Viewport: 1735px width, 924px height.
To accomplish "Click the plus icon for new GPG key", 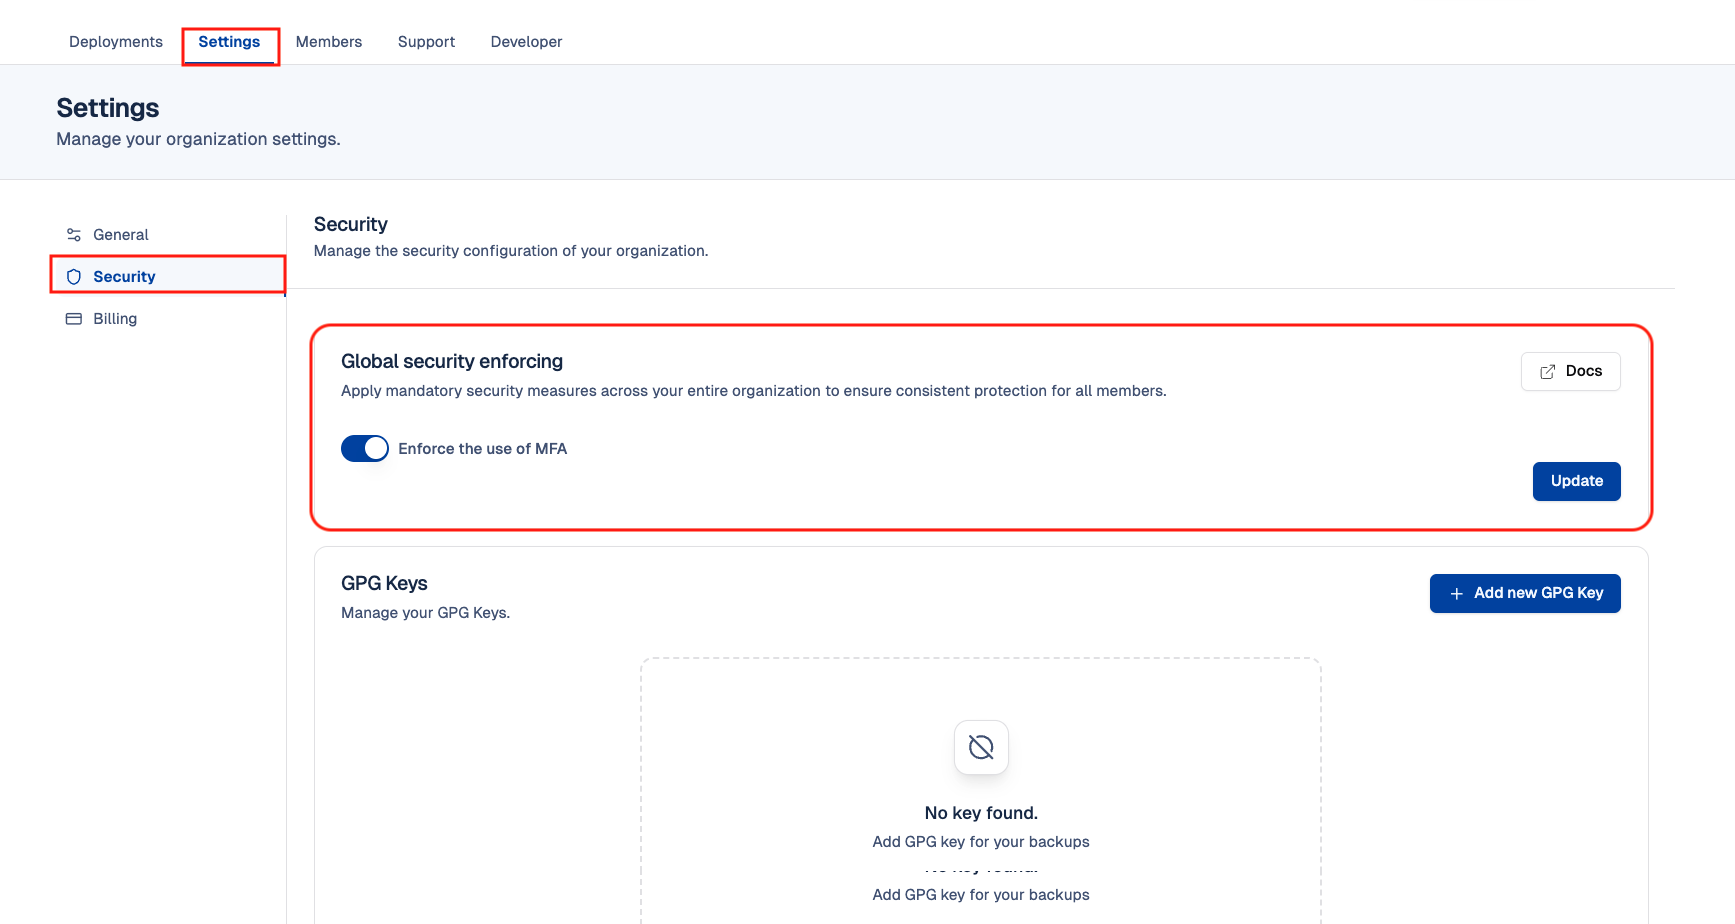I will 1456,594.
